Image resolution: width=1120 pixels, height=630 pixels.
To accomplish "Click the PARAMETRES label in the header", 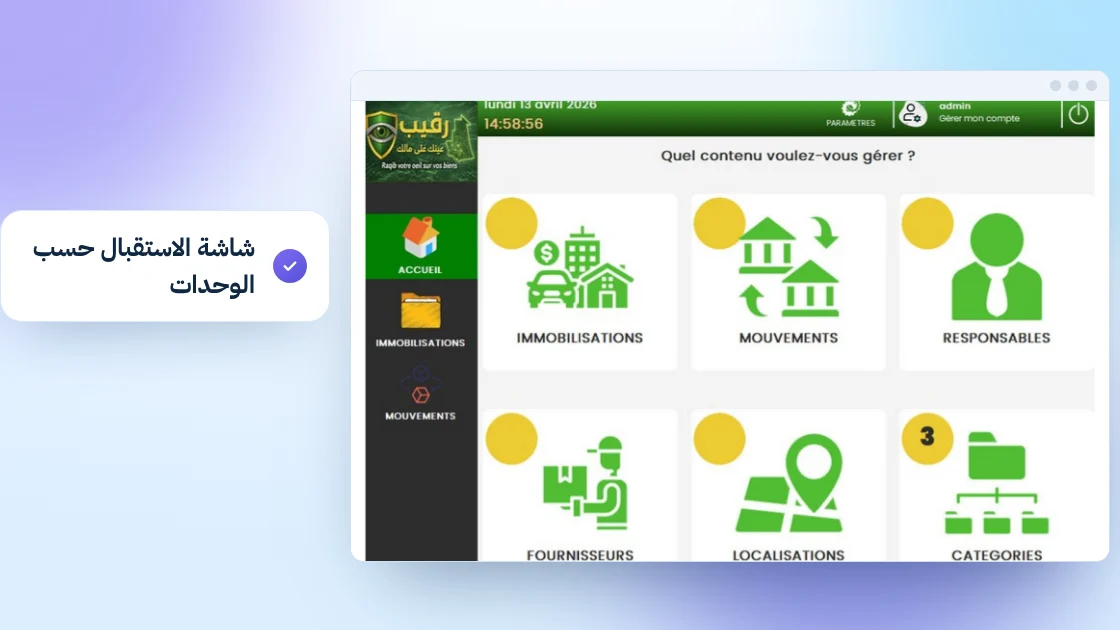I will 851,123.
